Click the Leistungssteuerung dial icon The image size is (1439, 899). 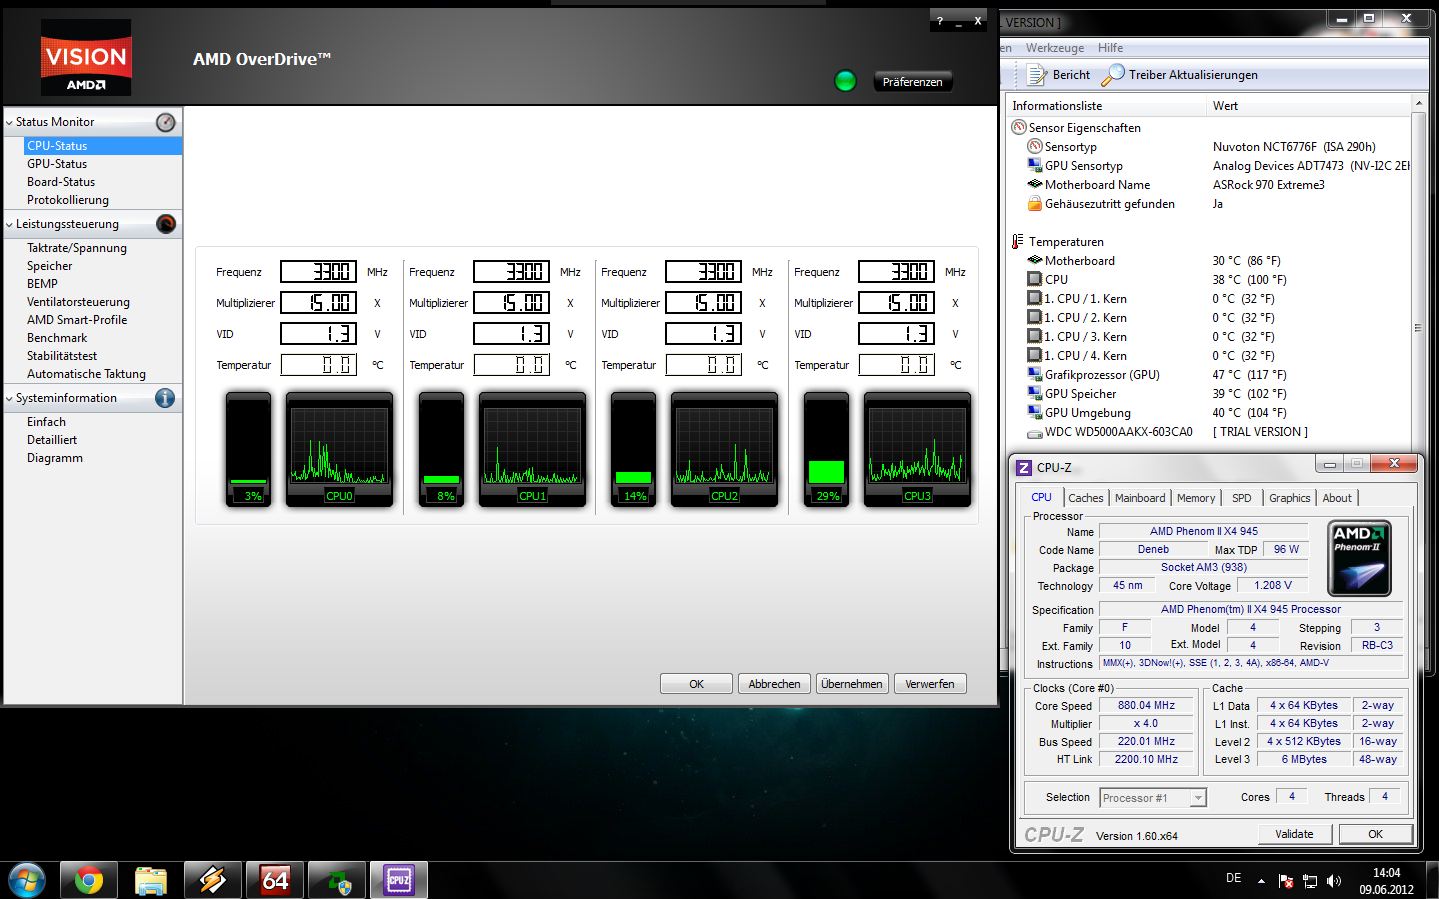click(x=166, y=224)
